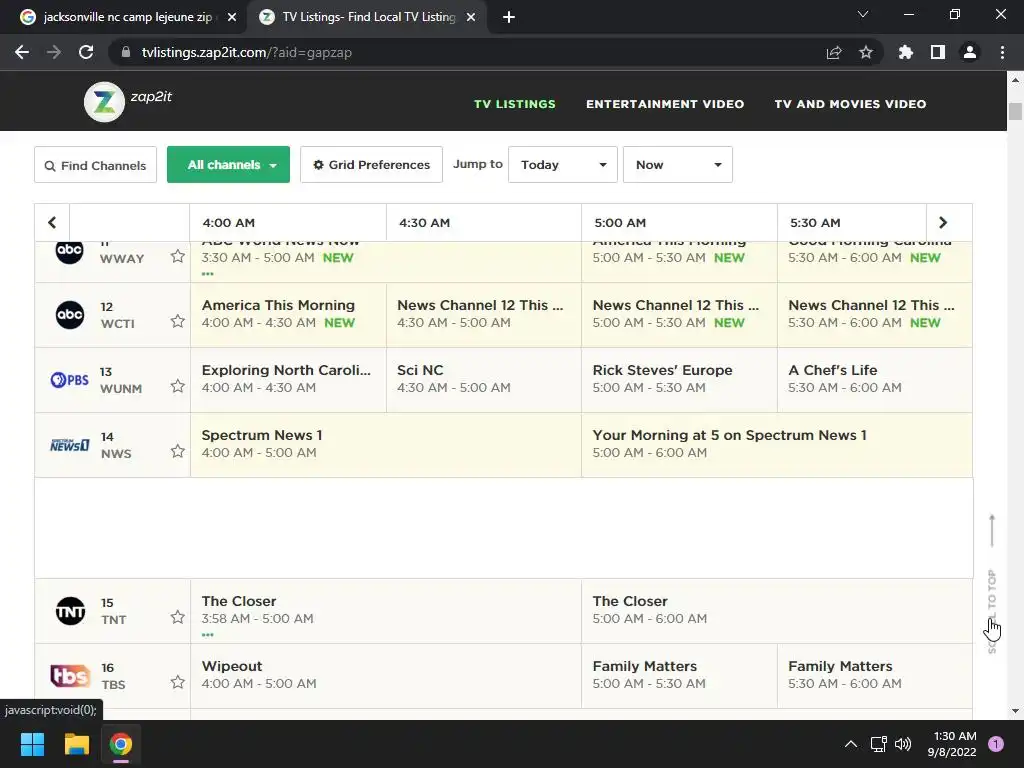Show hidden system tray icons
1024x768 pixels.
pyautogui.click(x=850, y=744)
